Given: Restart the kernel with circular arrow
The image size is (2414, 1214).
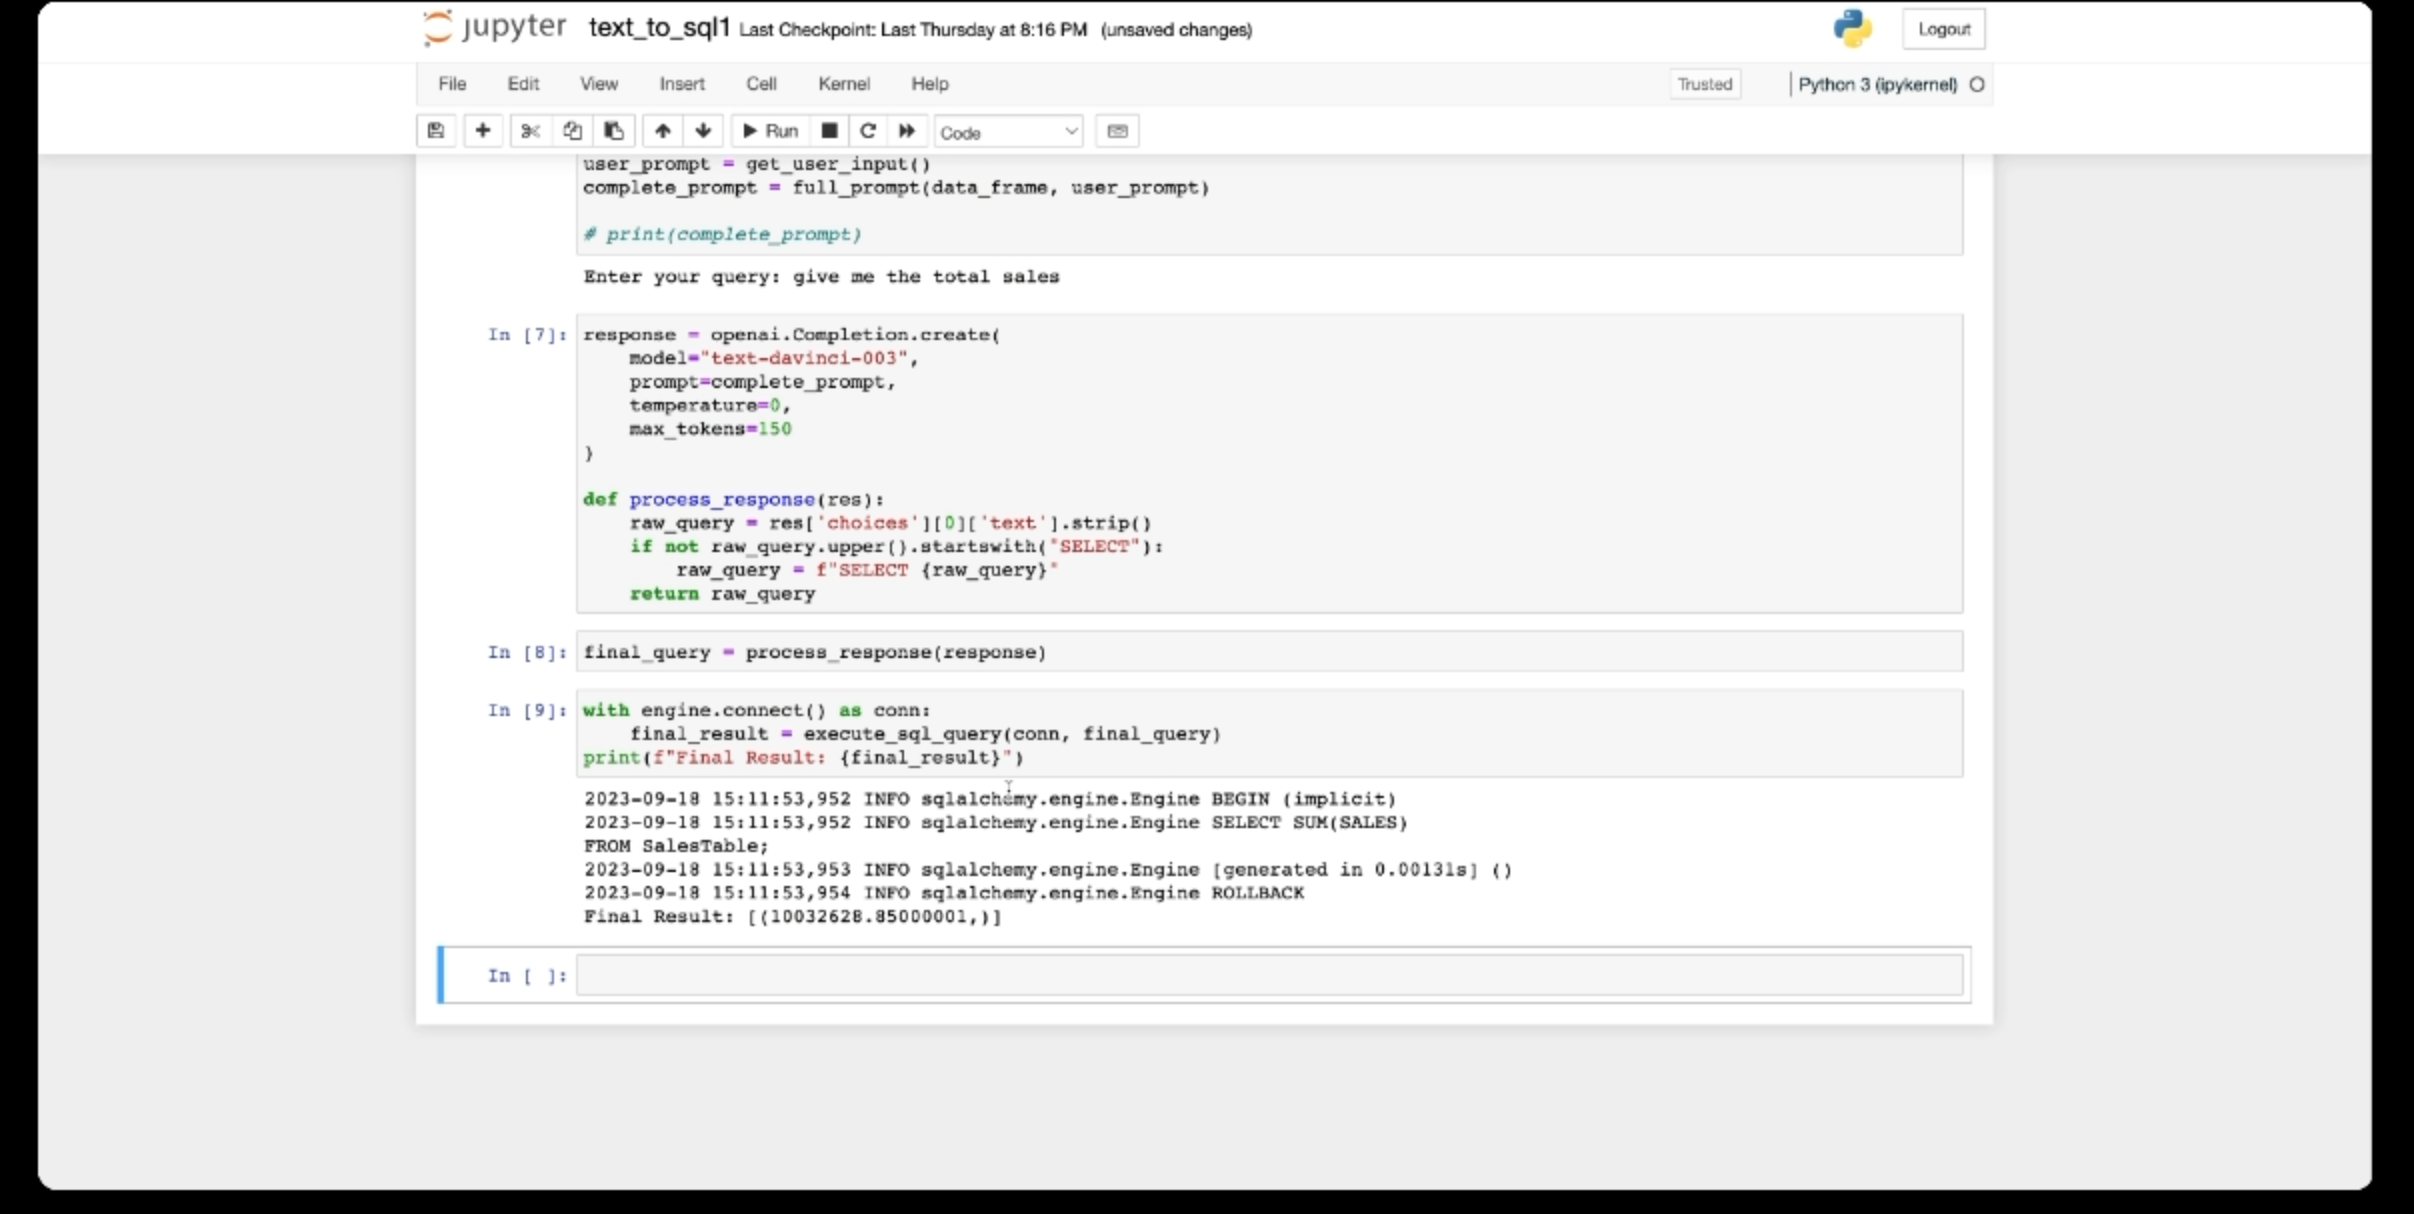Looking at the screenshot, I should coord(868,131).
